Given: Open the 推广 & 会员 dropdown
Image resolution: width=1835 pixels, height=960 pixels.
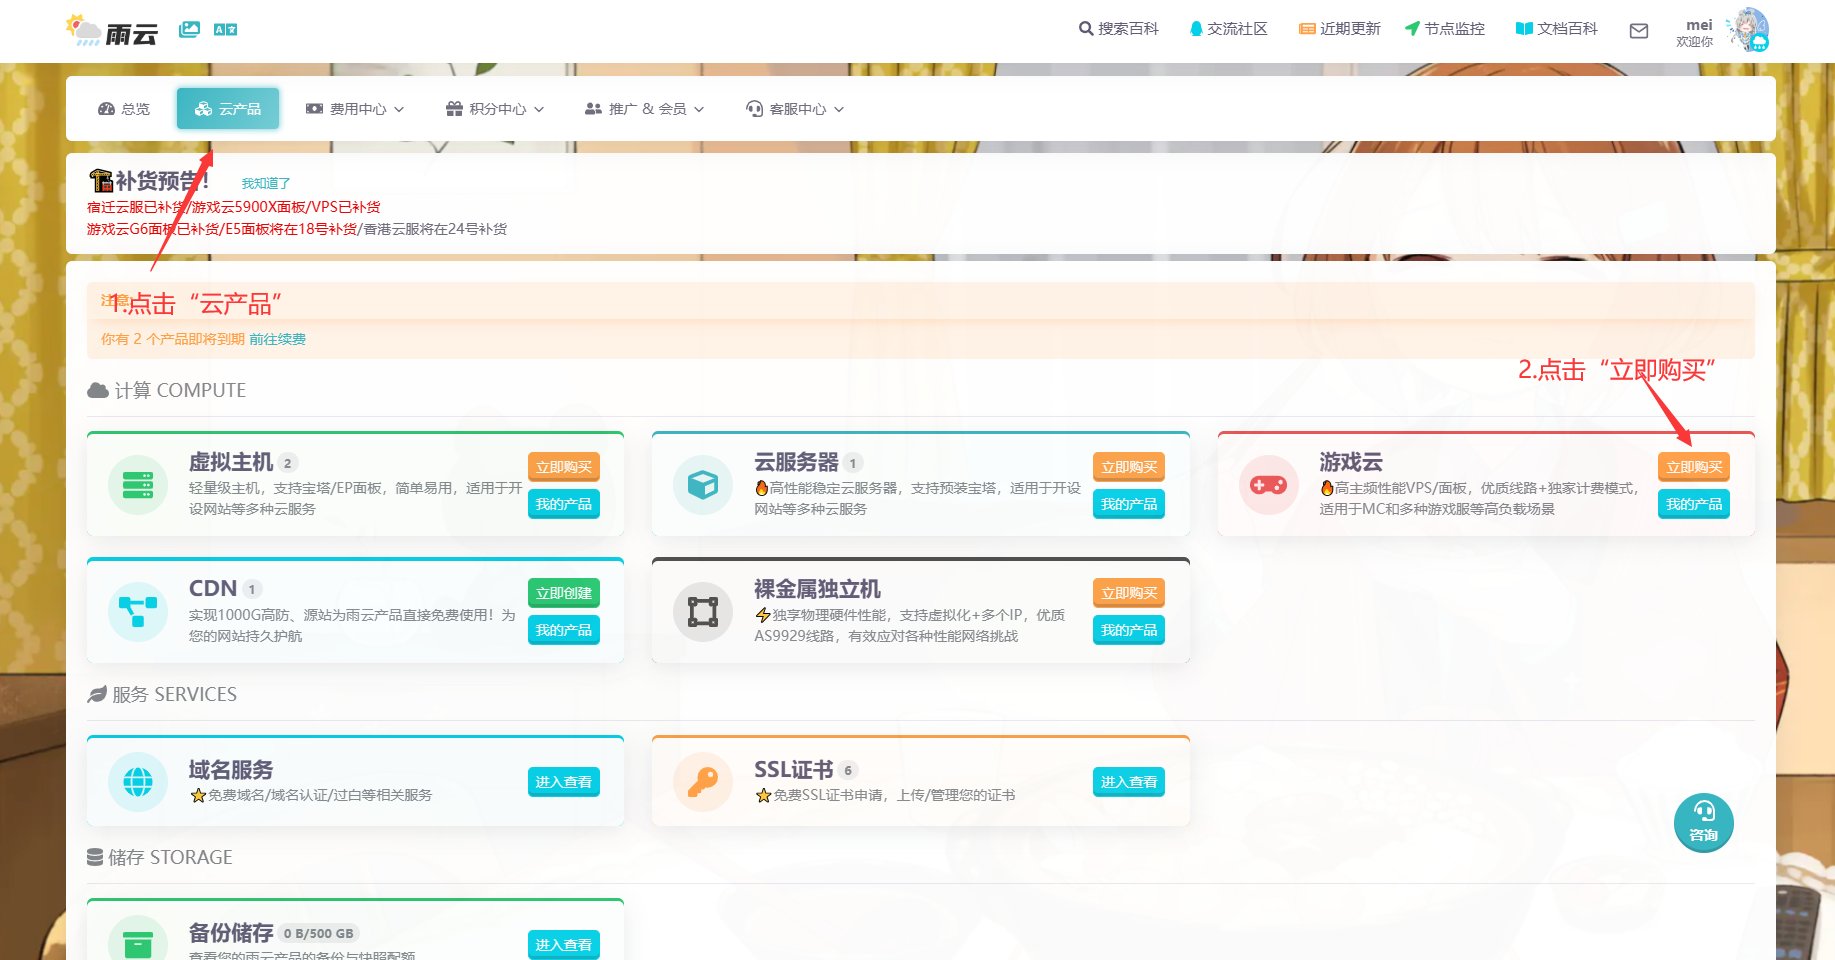Looking at the screenshot, I should pyautogui.click(x=645, y=109).
